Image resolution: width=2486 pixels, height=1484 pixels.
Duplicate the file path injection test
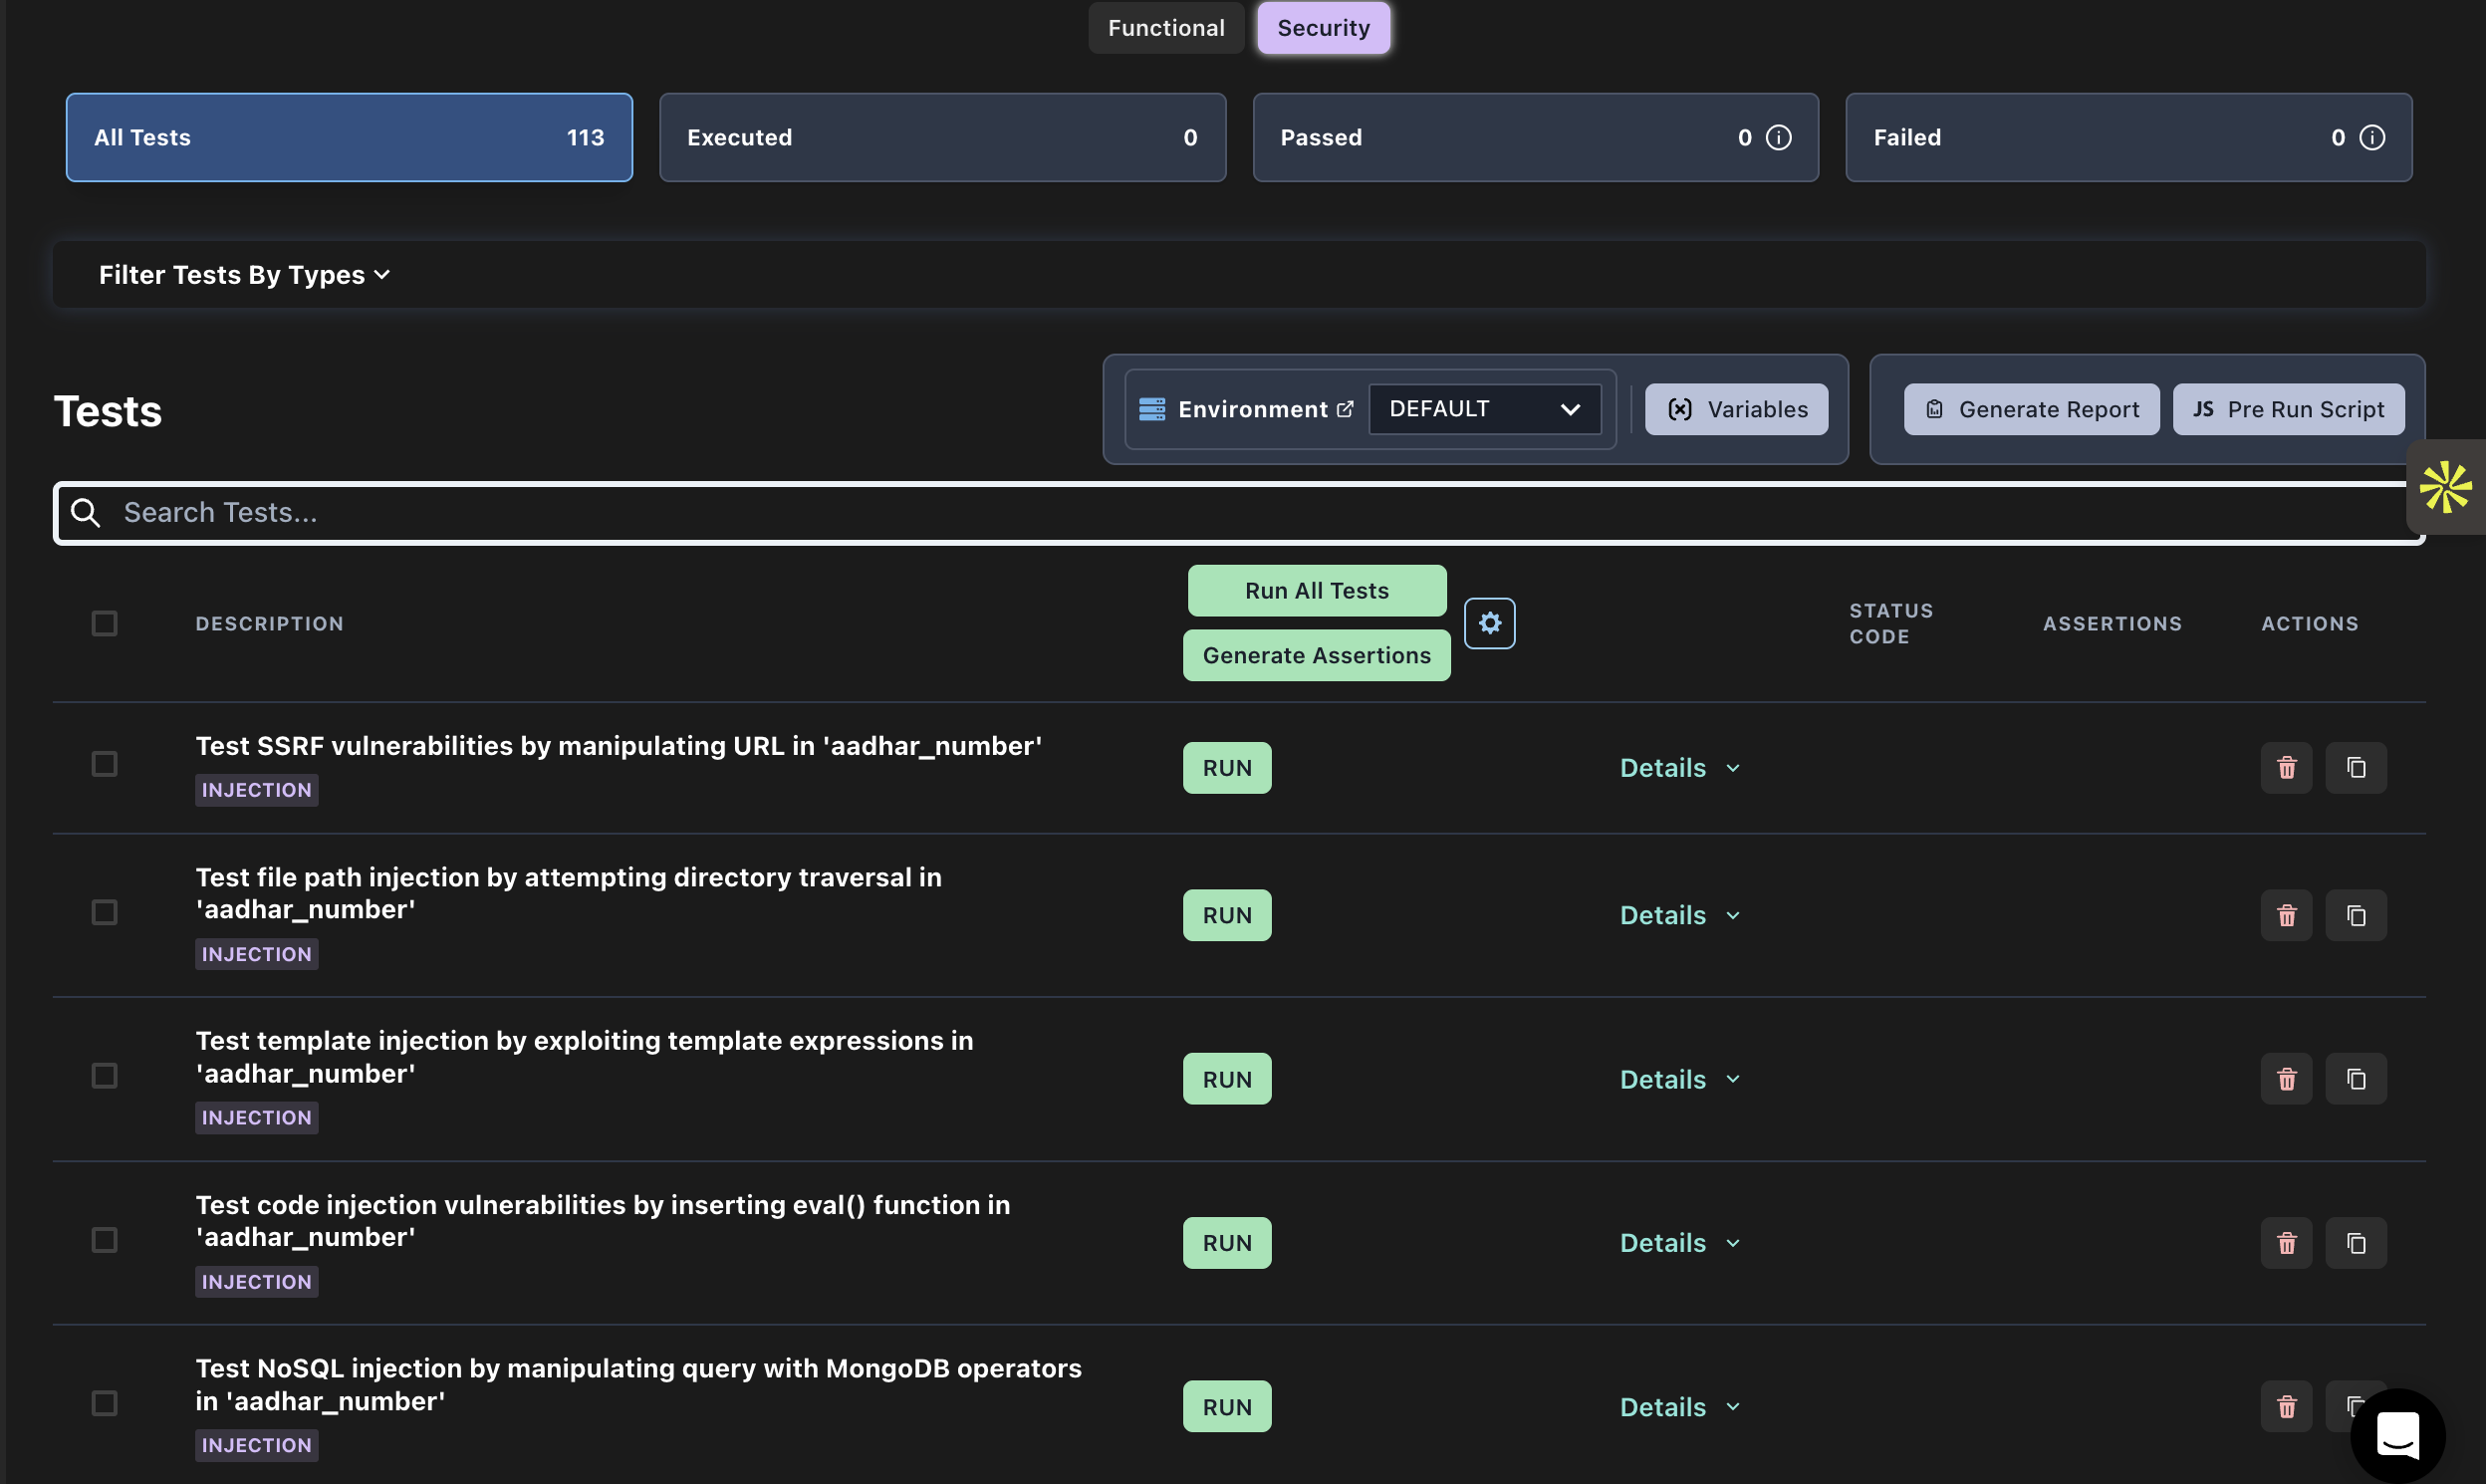(2355, 915)
